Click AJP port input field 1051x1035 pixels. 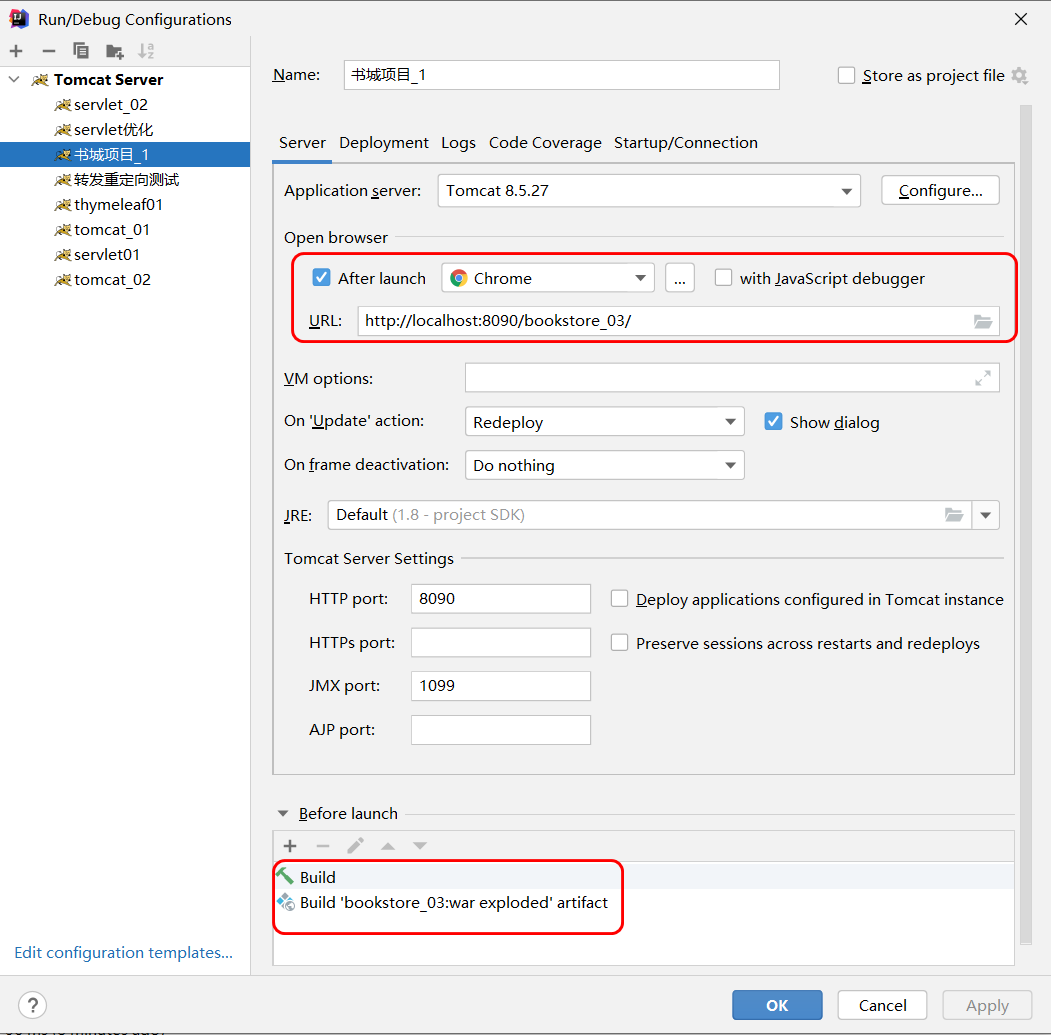[x=501, y=730]
